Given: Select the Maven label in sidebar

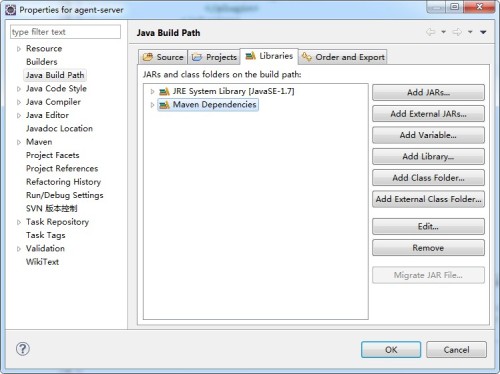Looking at the screenshot, I should [x=39, y=142].
